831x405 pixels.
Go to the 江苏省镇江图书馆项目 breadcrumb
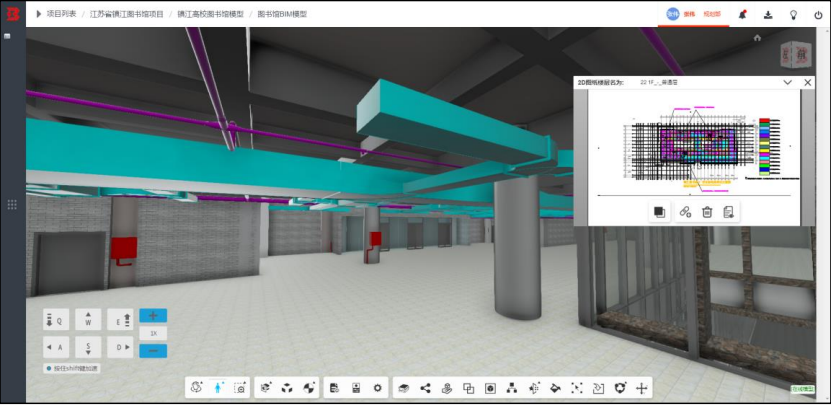127,14
